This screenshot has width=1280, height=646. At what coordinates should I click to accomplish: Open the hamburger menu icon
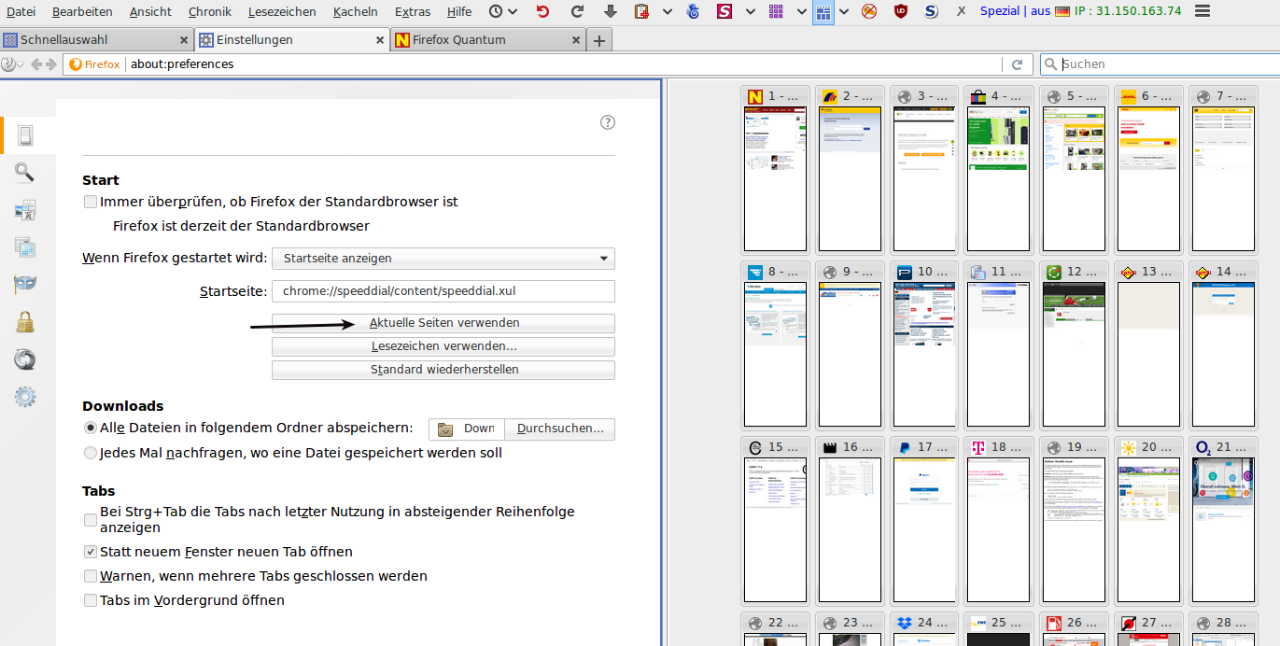pyautogui.click(x=1203, y=11)
